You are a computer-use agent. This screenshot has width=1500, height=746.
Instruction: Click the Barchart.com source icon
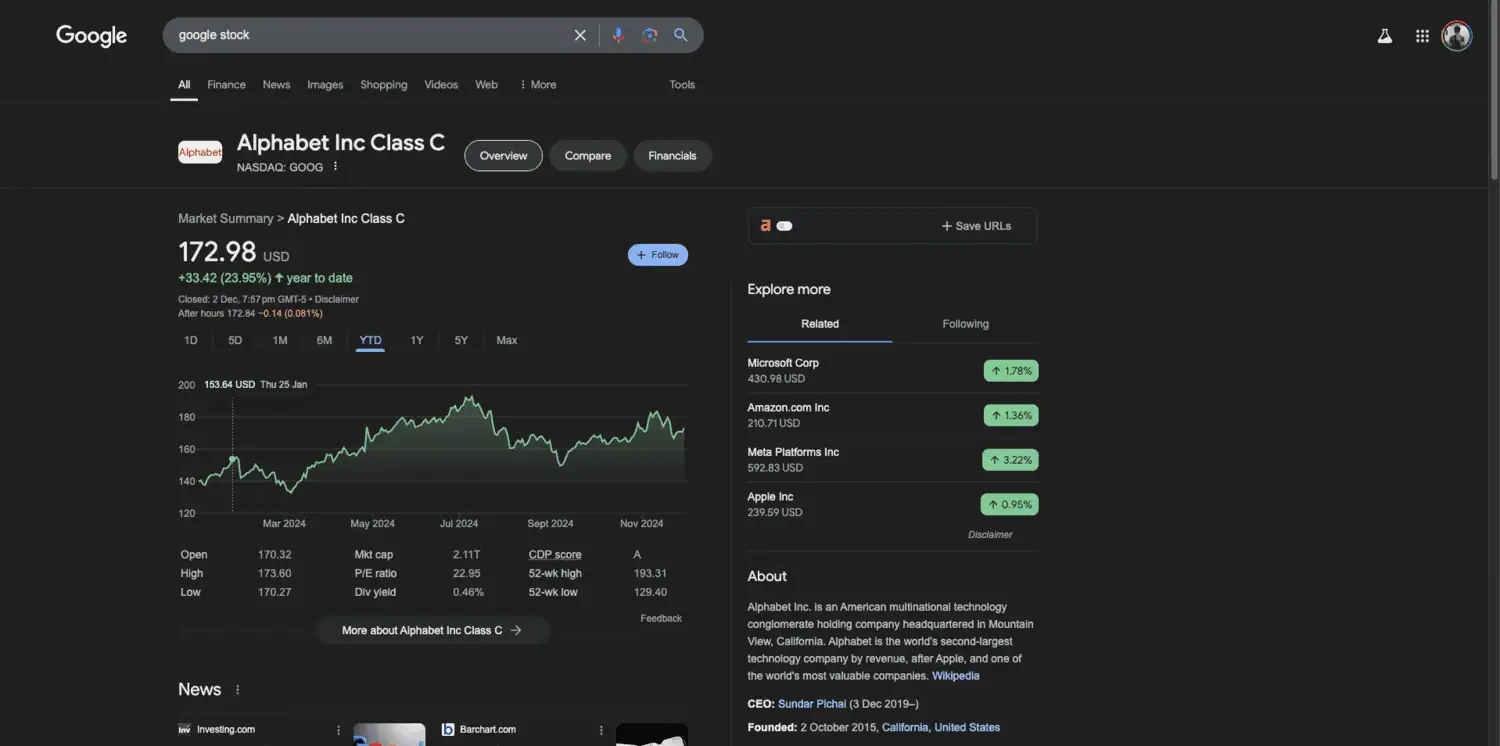(448, 729)
